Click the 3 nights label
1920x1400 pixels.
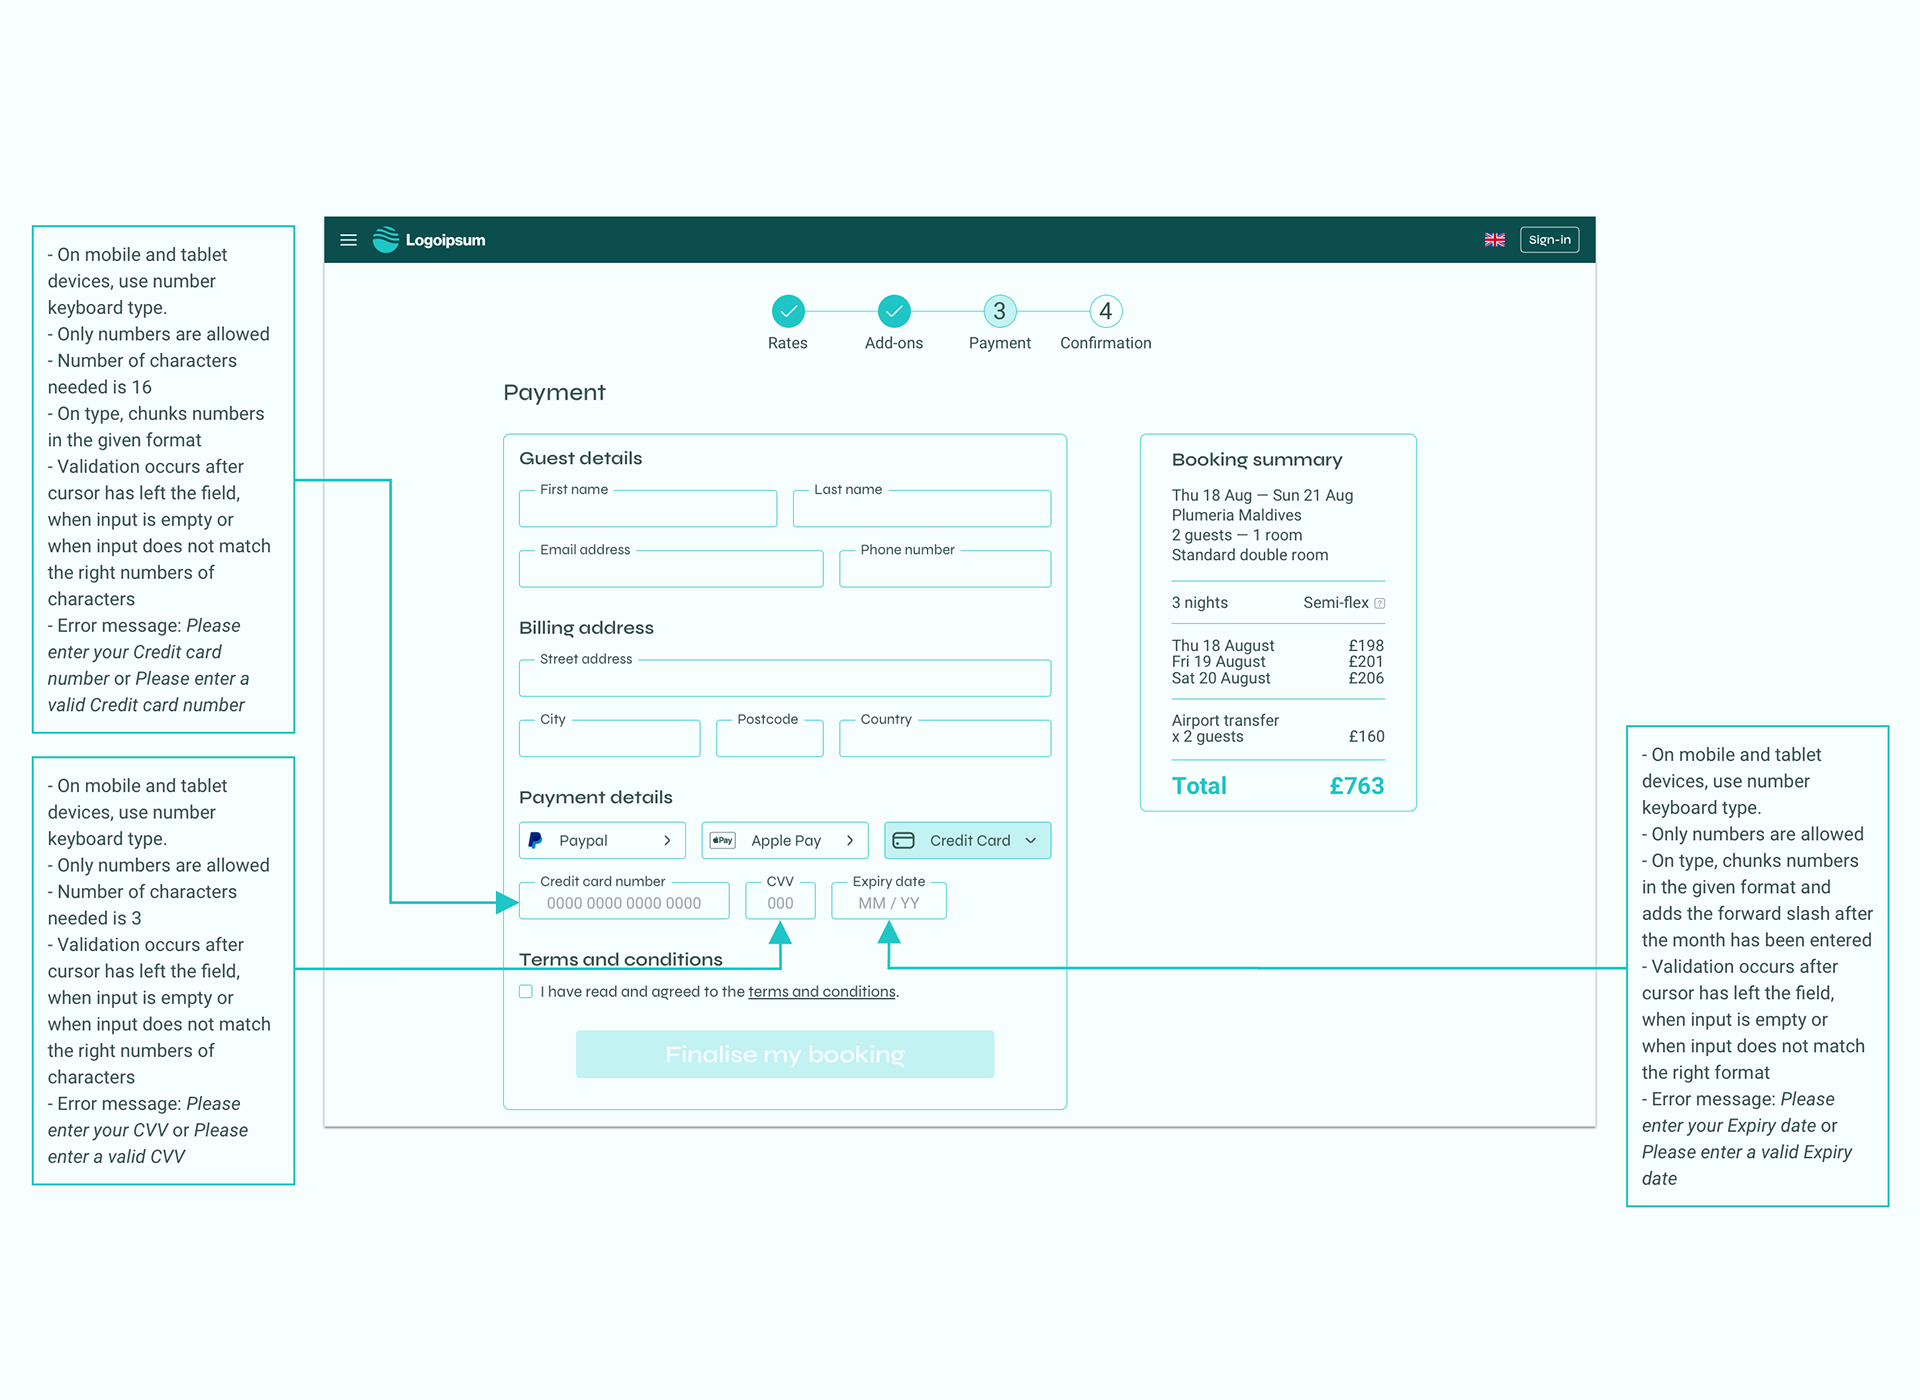[x=1200, y=603]
